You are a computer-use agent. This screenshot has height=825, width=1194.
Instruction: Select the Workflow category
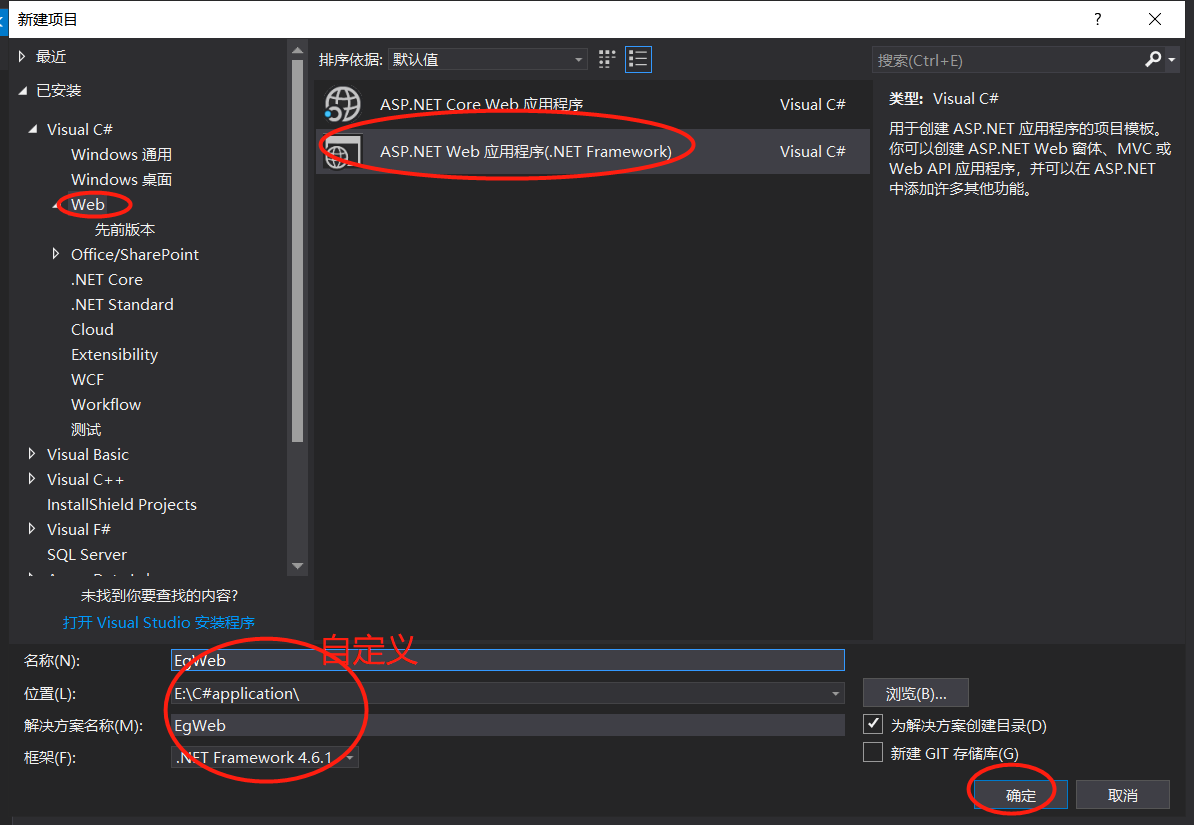(106, 405)
